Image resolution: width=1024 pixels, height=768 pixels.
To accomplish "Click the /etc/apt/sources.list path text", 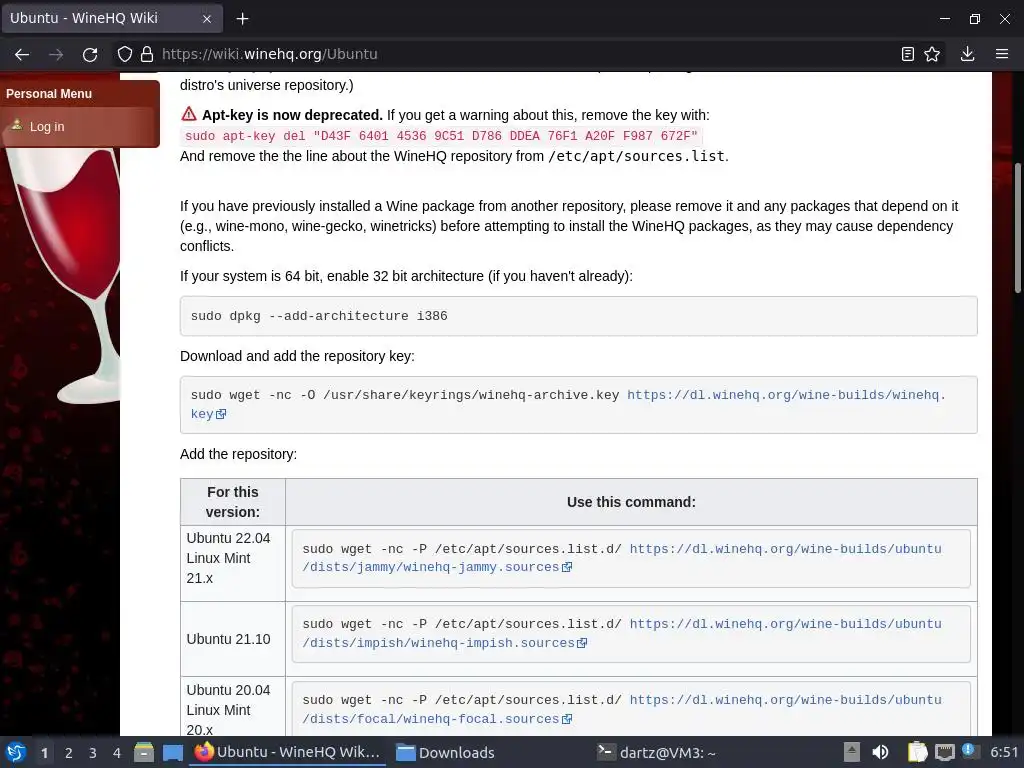I will tap(636, 156).
